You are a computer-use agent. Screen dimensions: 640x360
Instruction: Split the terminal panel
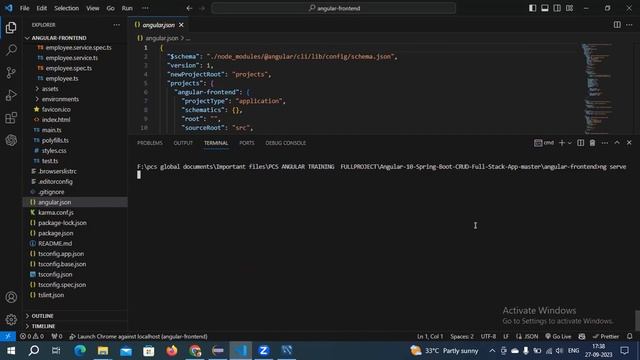tap(580, 143)
